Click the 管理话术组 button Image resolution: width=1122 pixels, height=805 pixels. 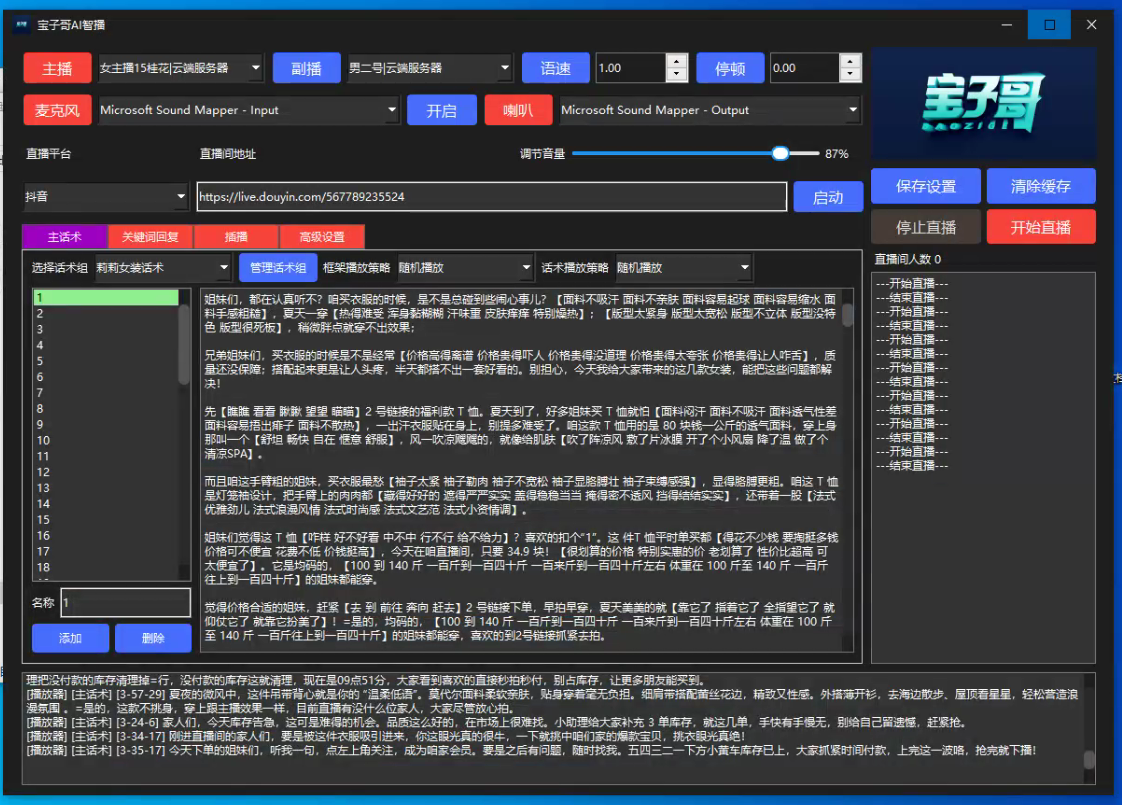pyautogui.click(x=277, y=268)
